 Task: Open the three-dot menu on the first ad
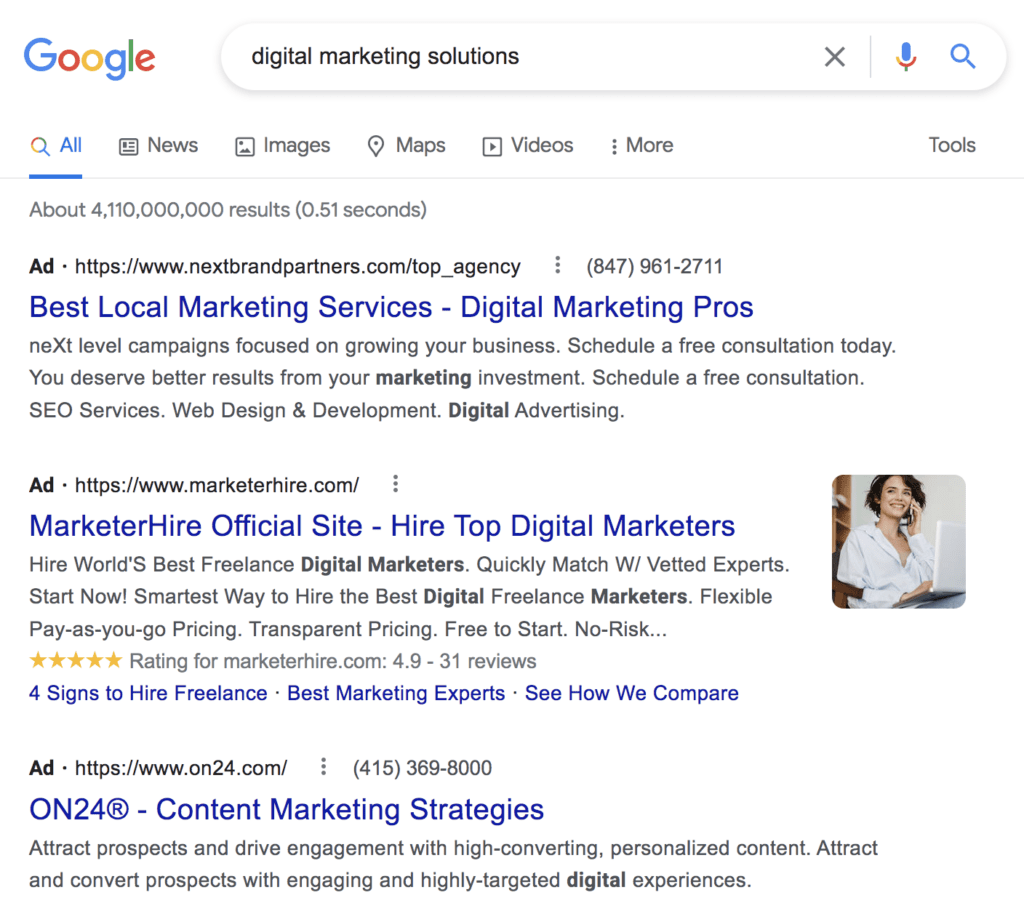point(557,265)
